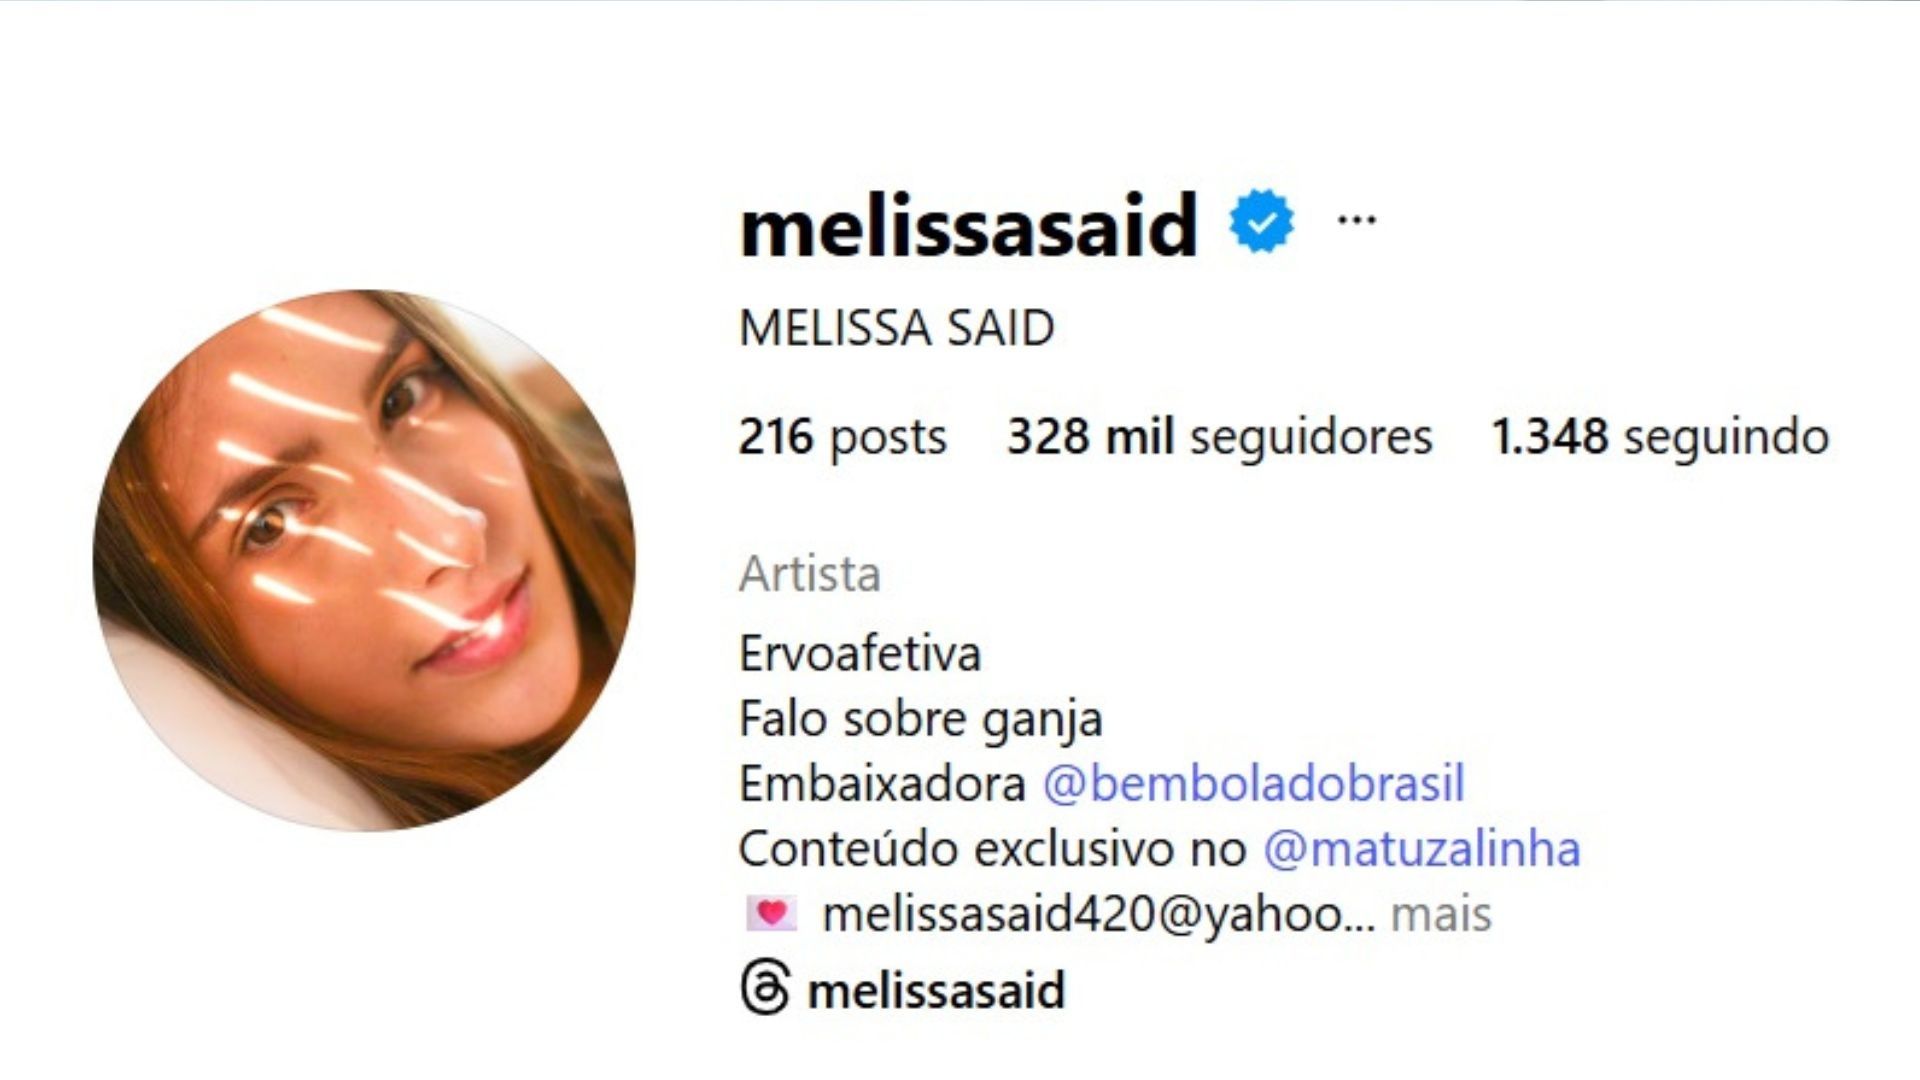This screenshot has height=1080, width=1920.
Task: Open the @bemboladobrasil mention link
Action: click(x=1254, y=784)
